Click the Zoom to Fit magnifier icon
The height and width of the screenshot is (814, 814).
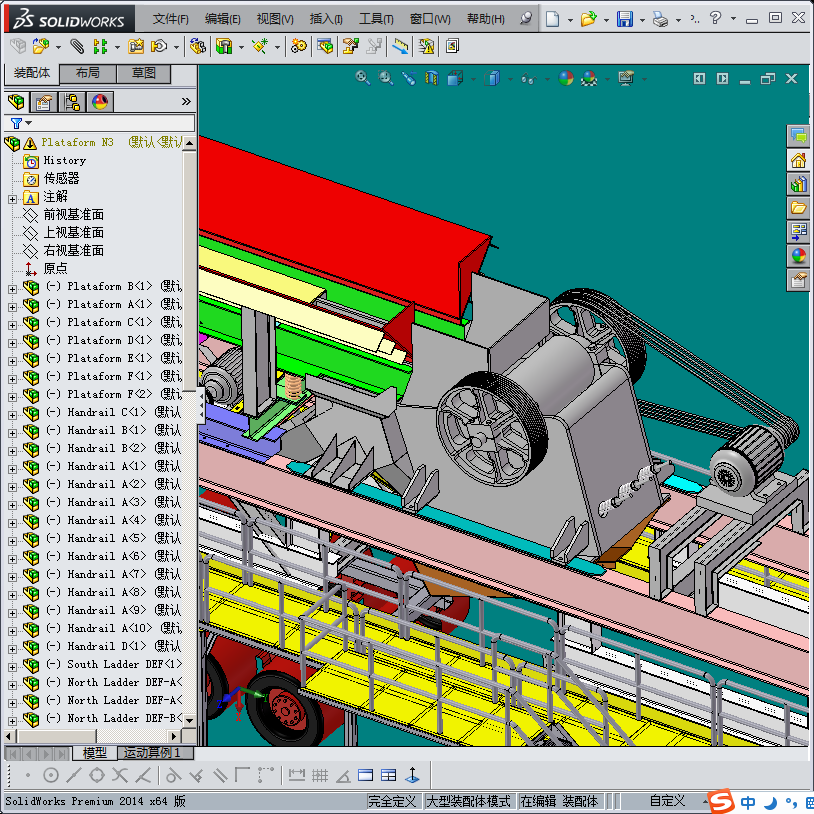(x=363, y=78)
